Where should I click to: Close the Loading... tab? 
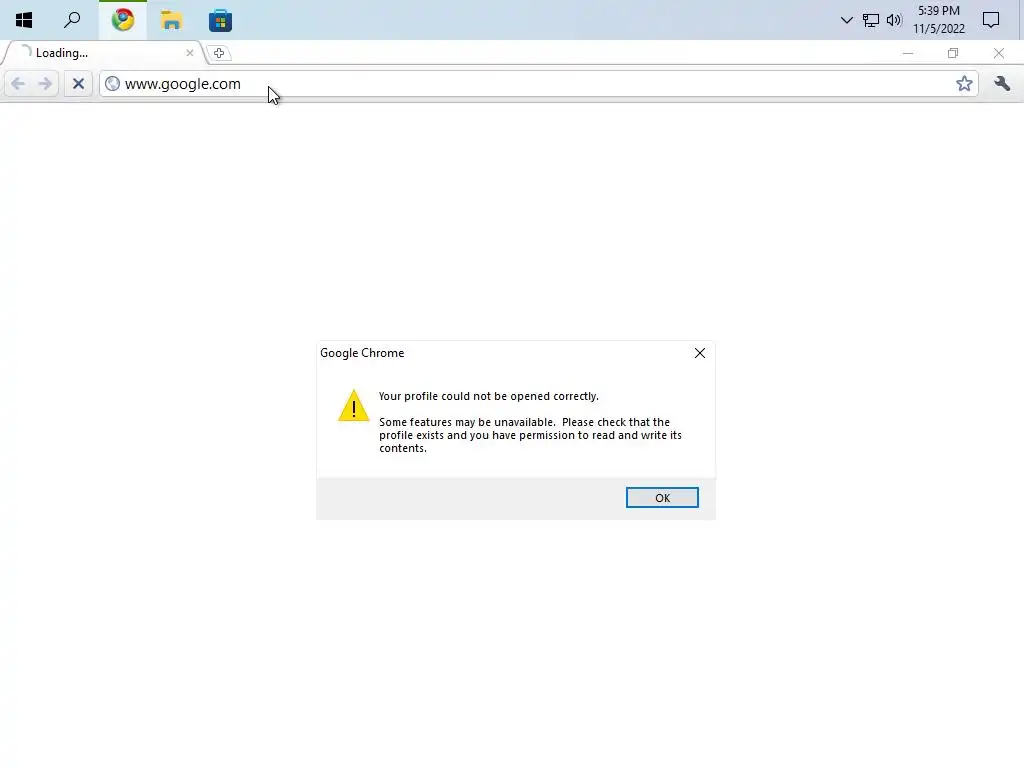tap(189, 53)
